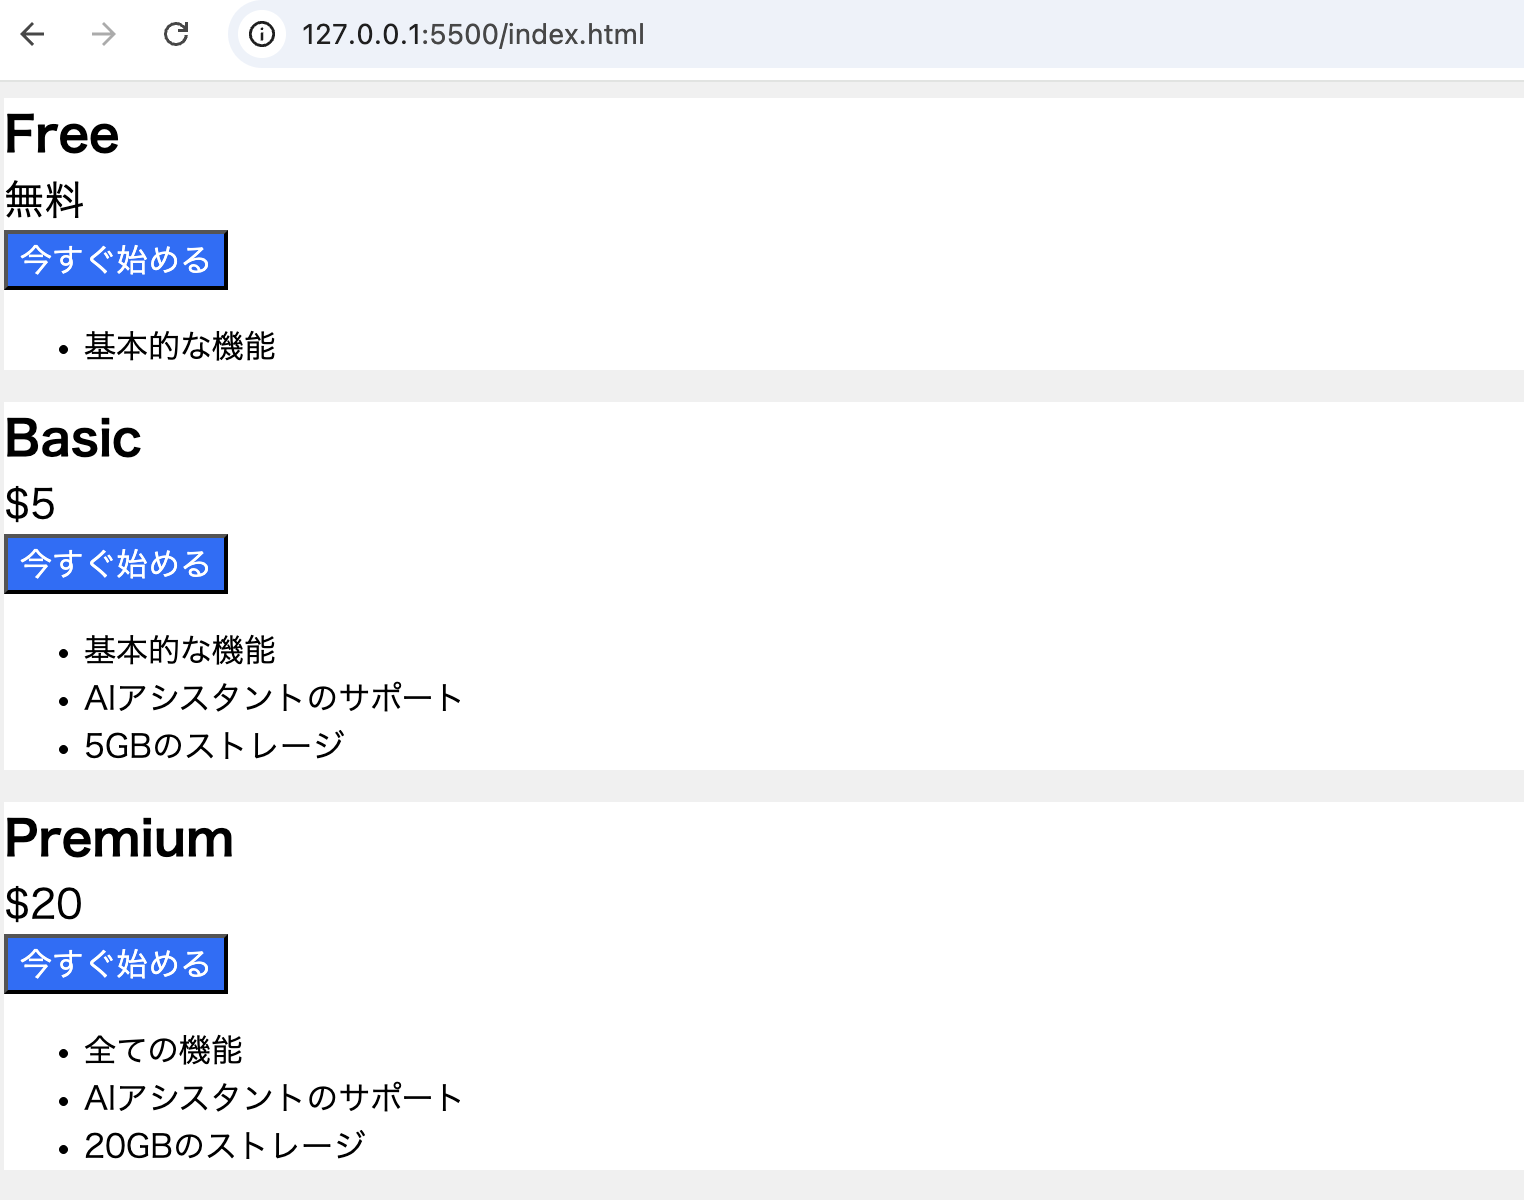The image size is (1524, 1200).
Task: Click the $5 price label
Action: [x=30, y=506]
